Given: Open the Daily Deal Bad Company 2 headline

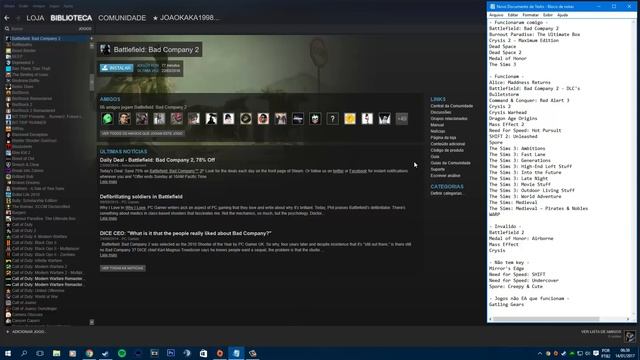Looking at the screenshot, I should tap(157, 160).
